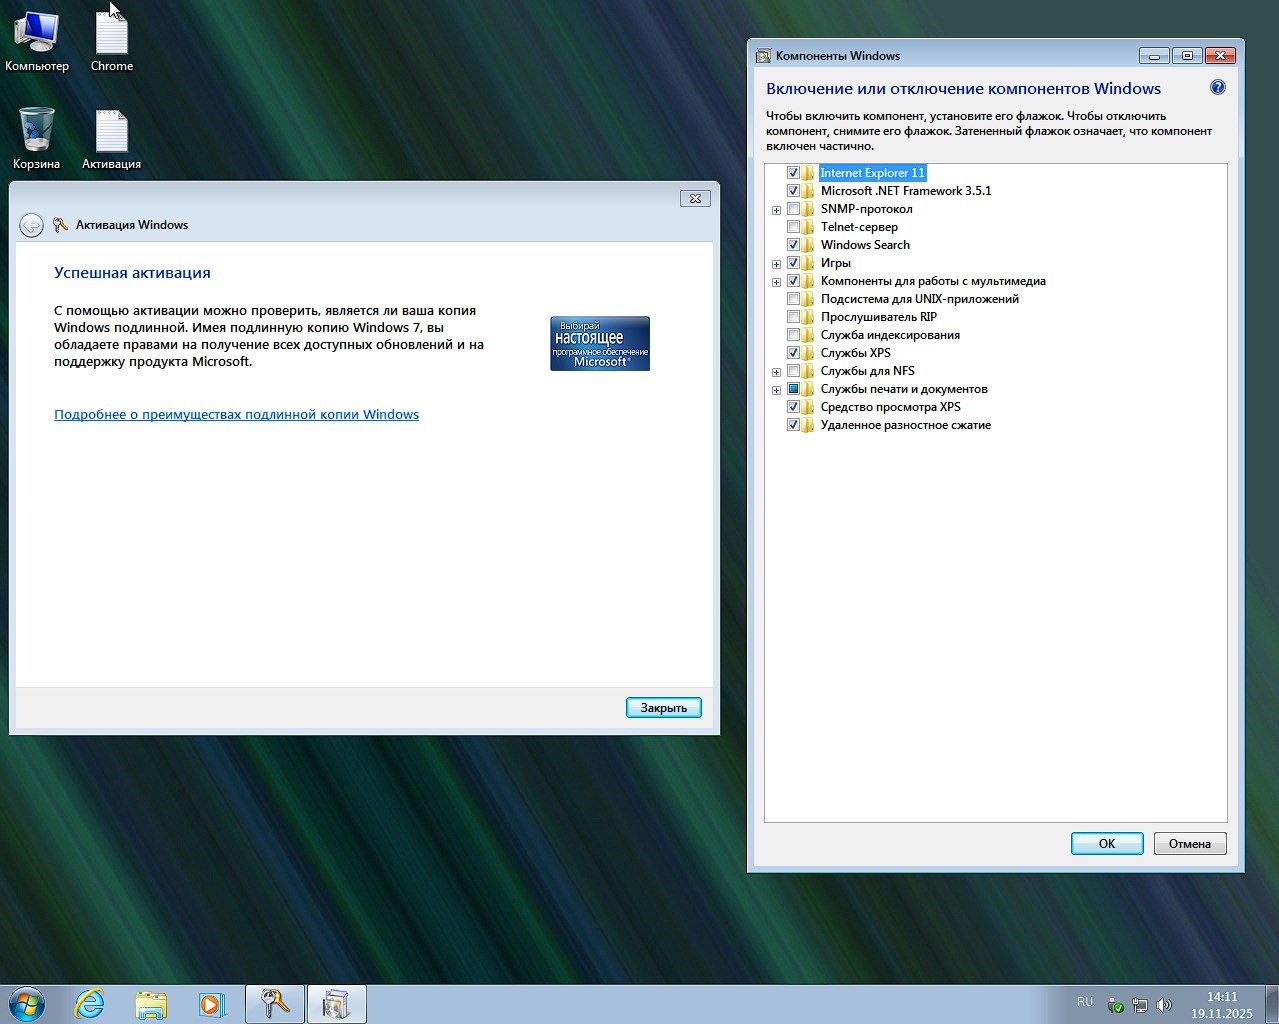Launch Internet Explorer from the taskbar
Image resolution: width=1279 pixels, height=1024 pixels.
[89, 1003]
